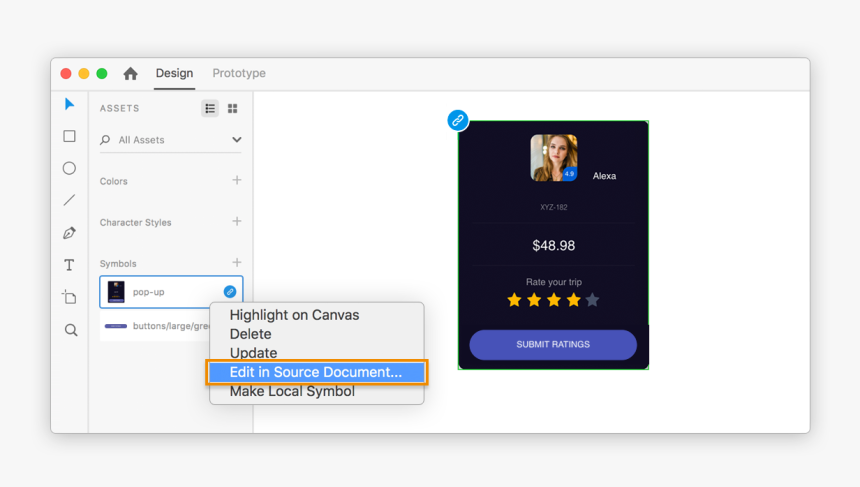
Task: Click the SUBMIT RATINGS button on canvas
Action: coord(553,344)
